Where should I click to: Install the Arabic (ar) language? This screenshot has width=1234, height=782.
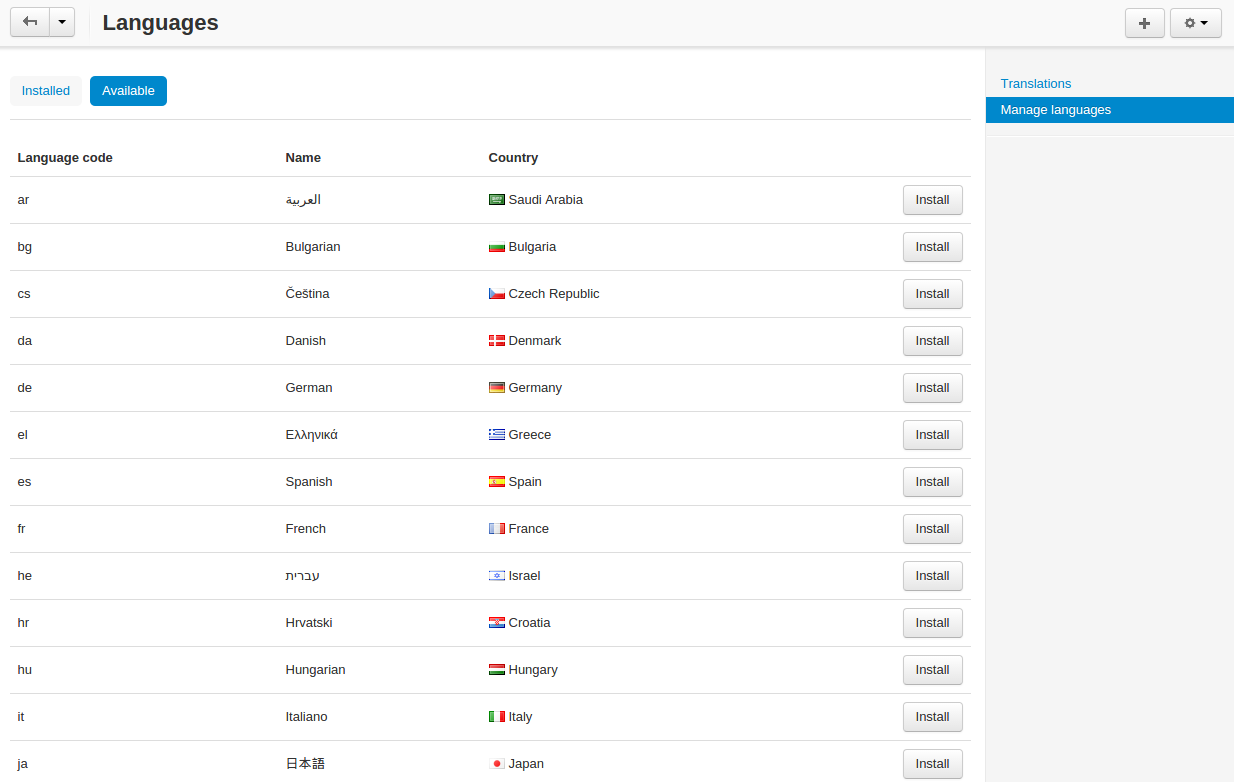click(933, 200)
